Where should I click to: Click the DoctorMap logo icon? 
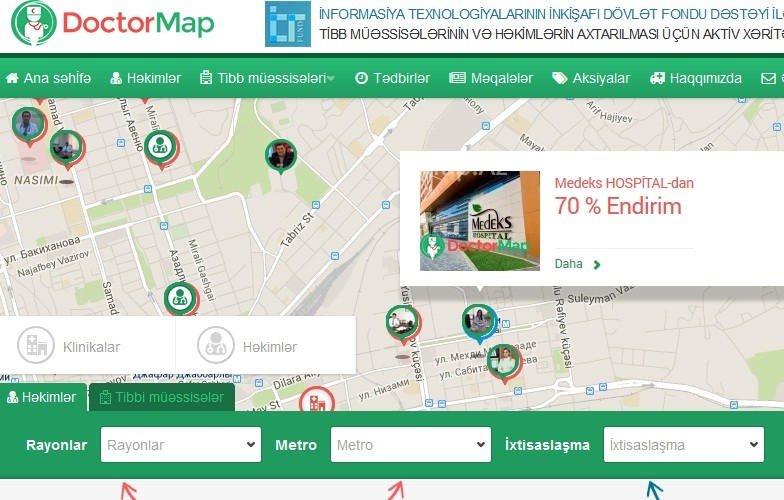33,24
